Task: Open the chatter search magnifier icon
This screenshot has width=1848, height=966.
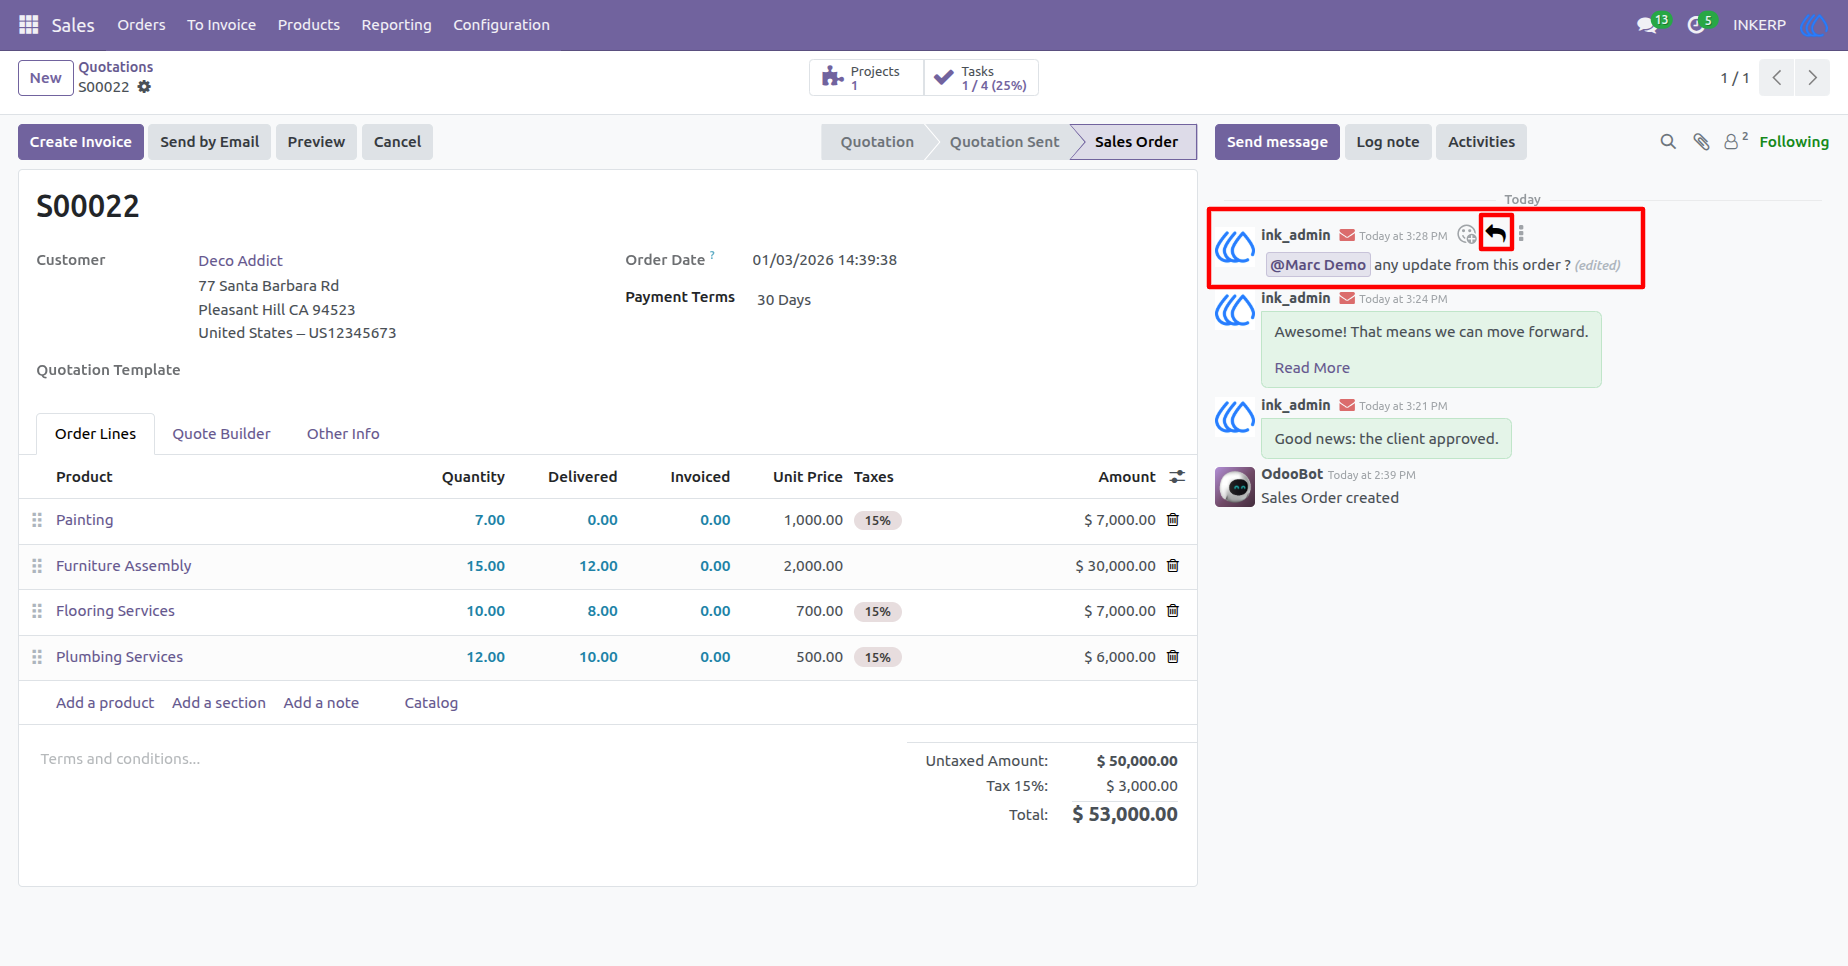Action: pos(1668,142)
